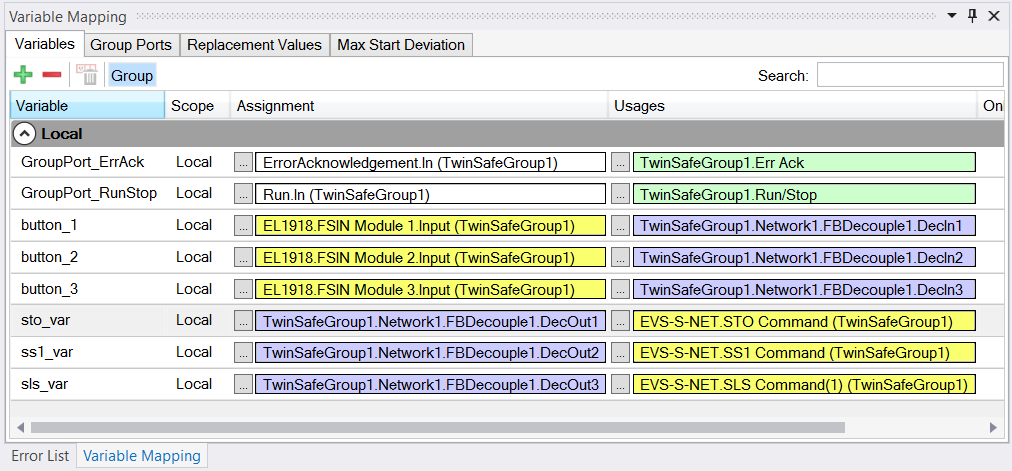
Task: Click the FBDecouple1.DecOut3 assignment field
Action: tap(430, 385)
